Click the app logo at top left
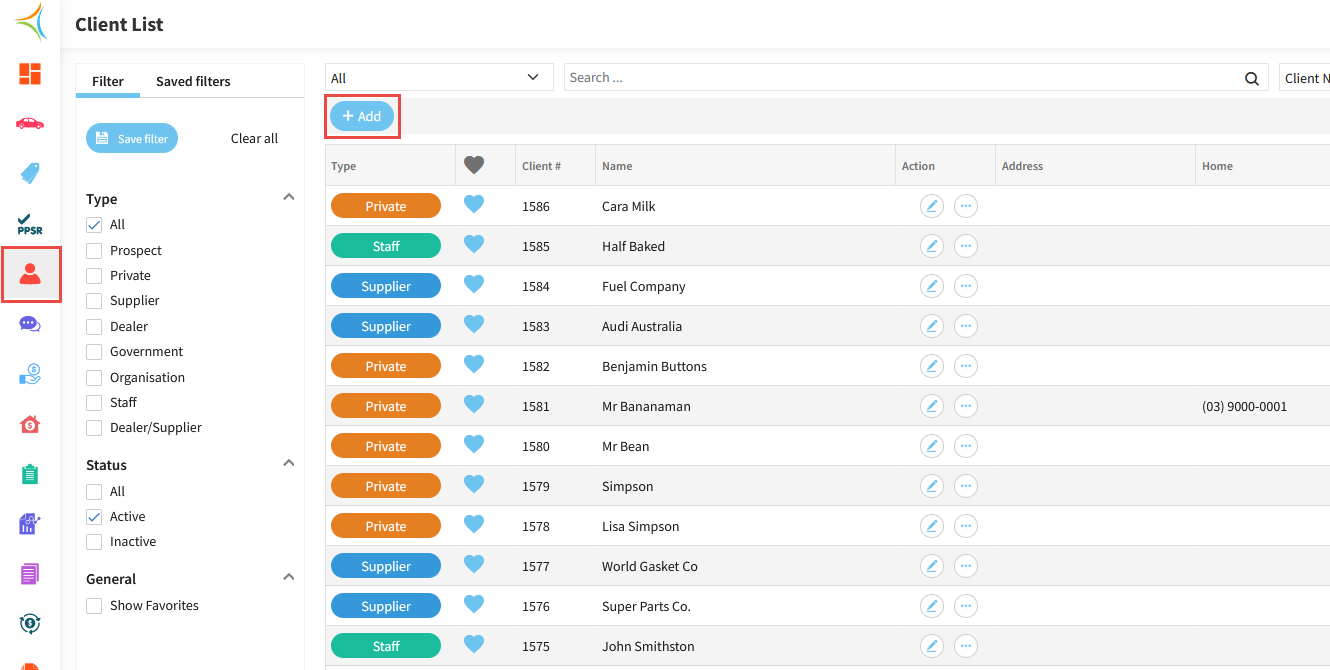Viewport: 1330px width, 670px height. tap(30, 23)
